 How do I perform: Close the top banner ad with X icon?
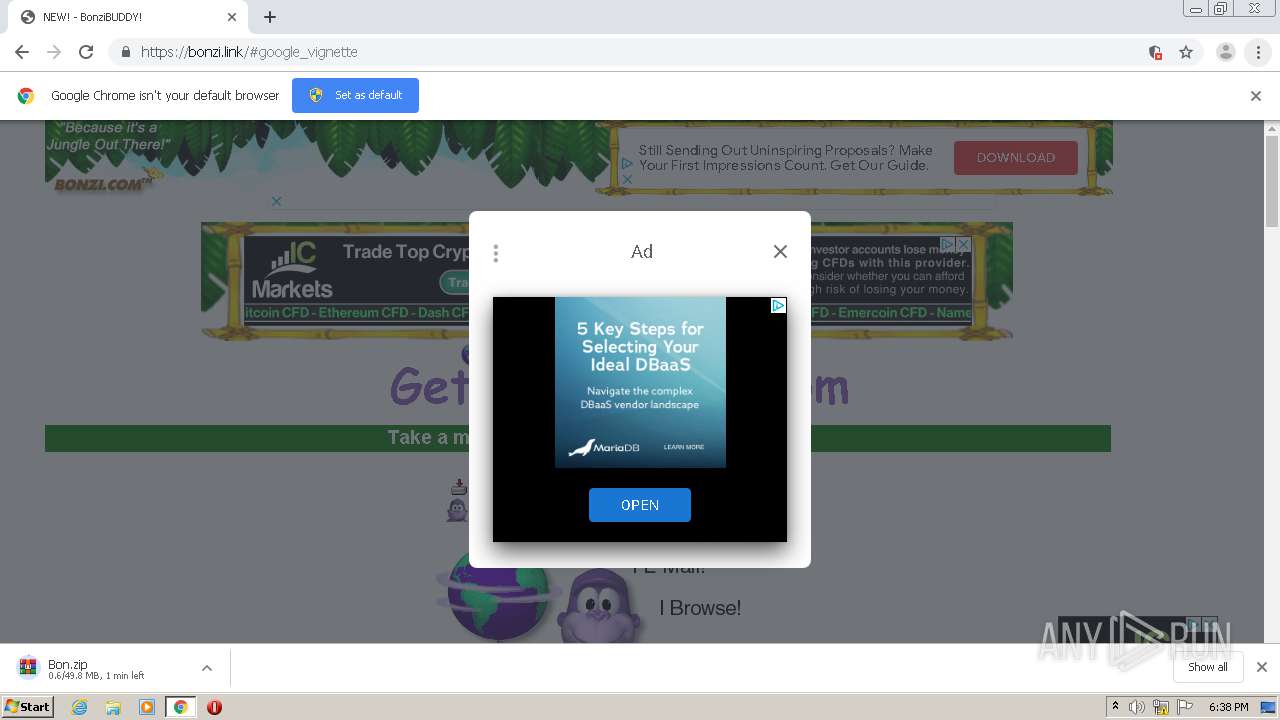click(x=627, y=180)
